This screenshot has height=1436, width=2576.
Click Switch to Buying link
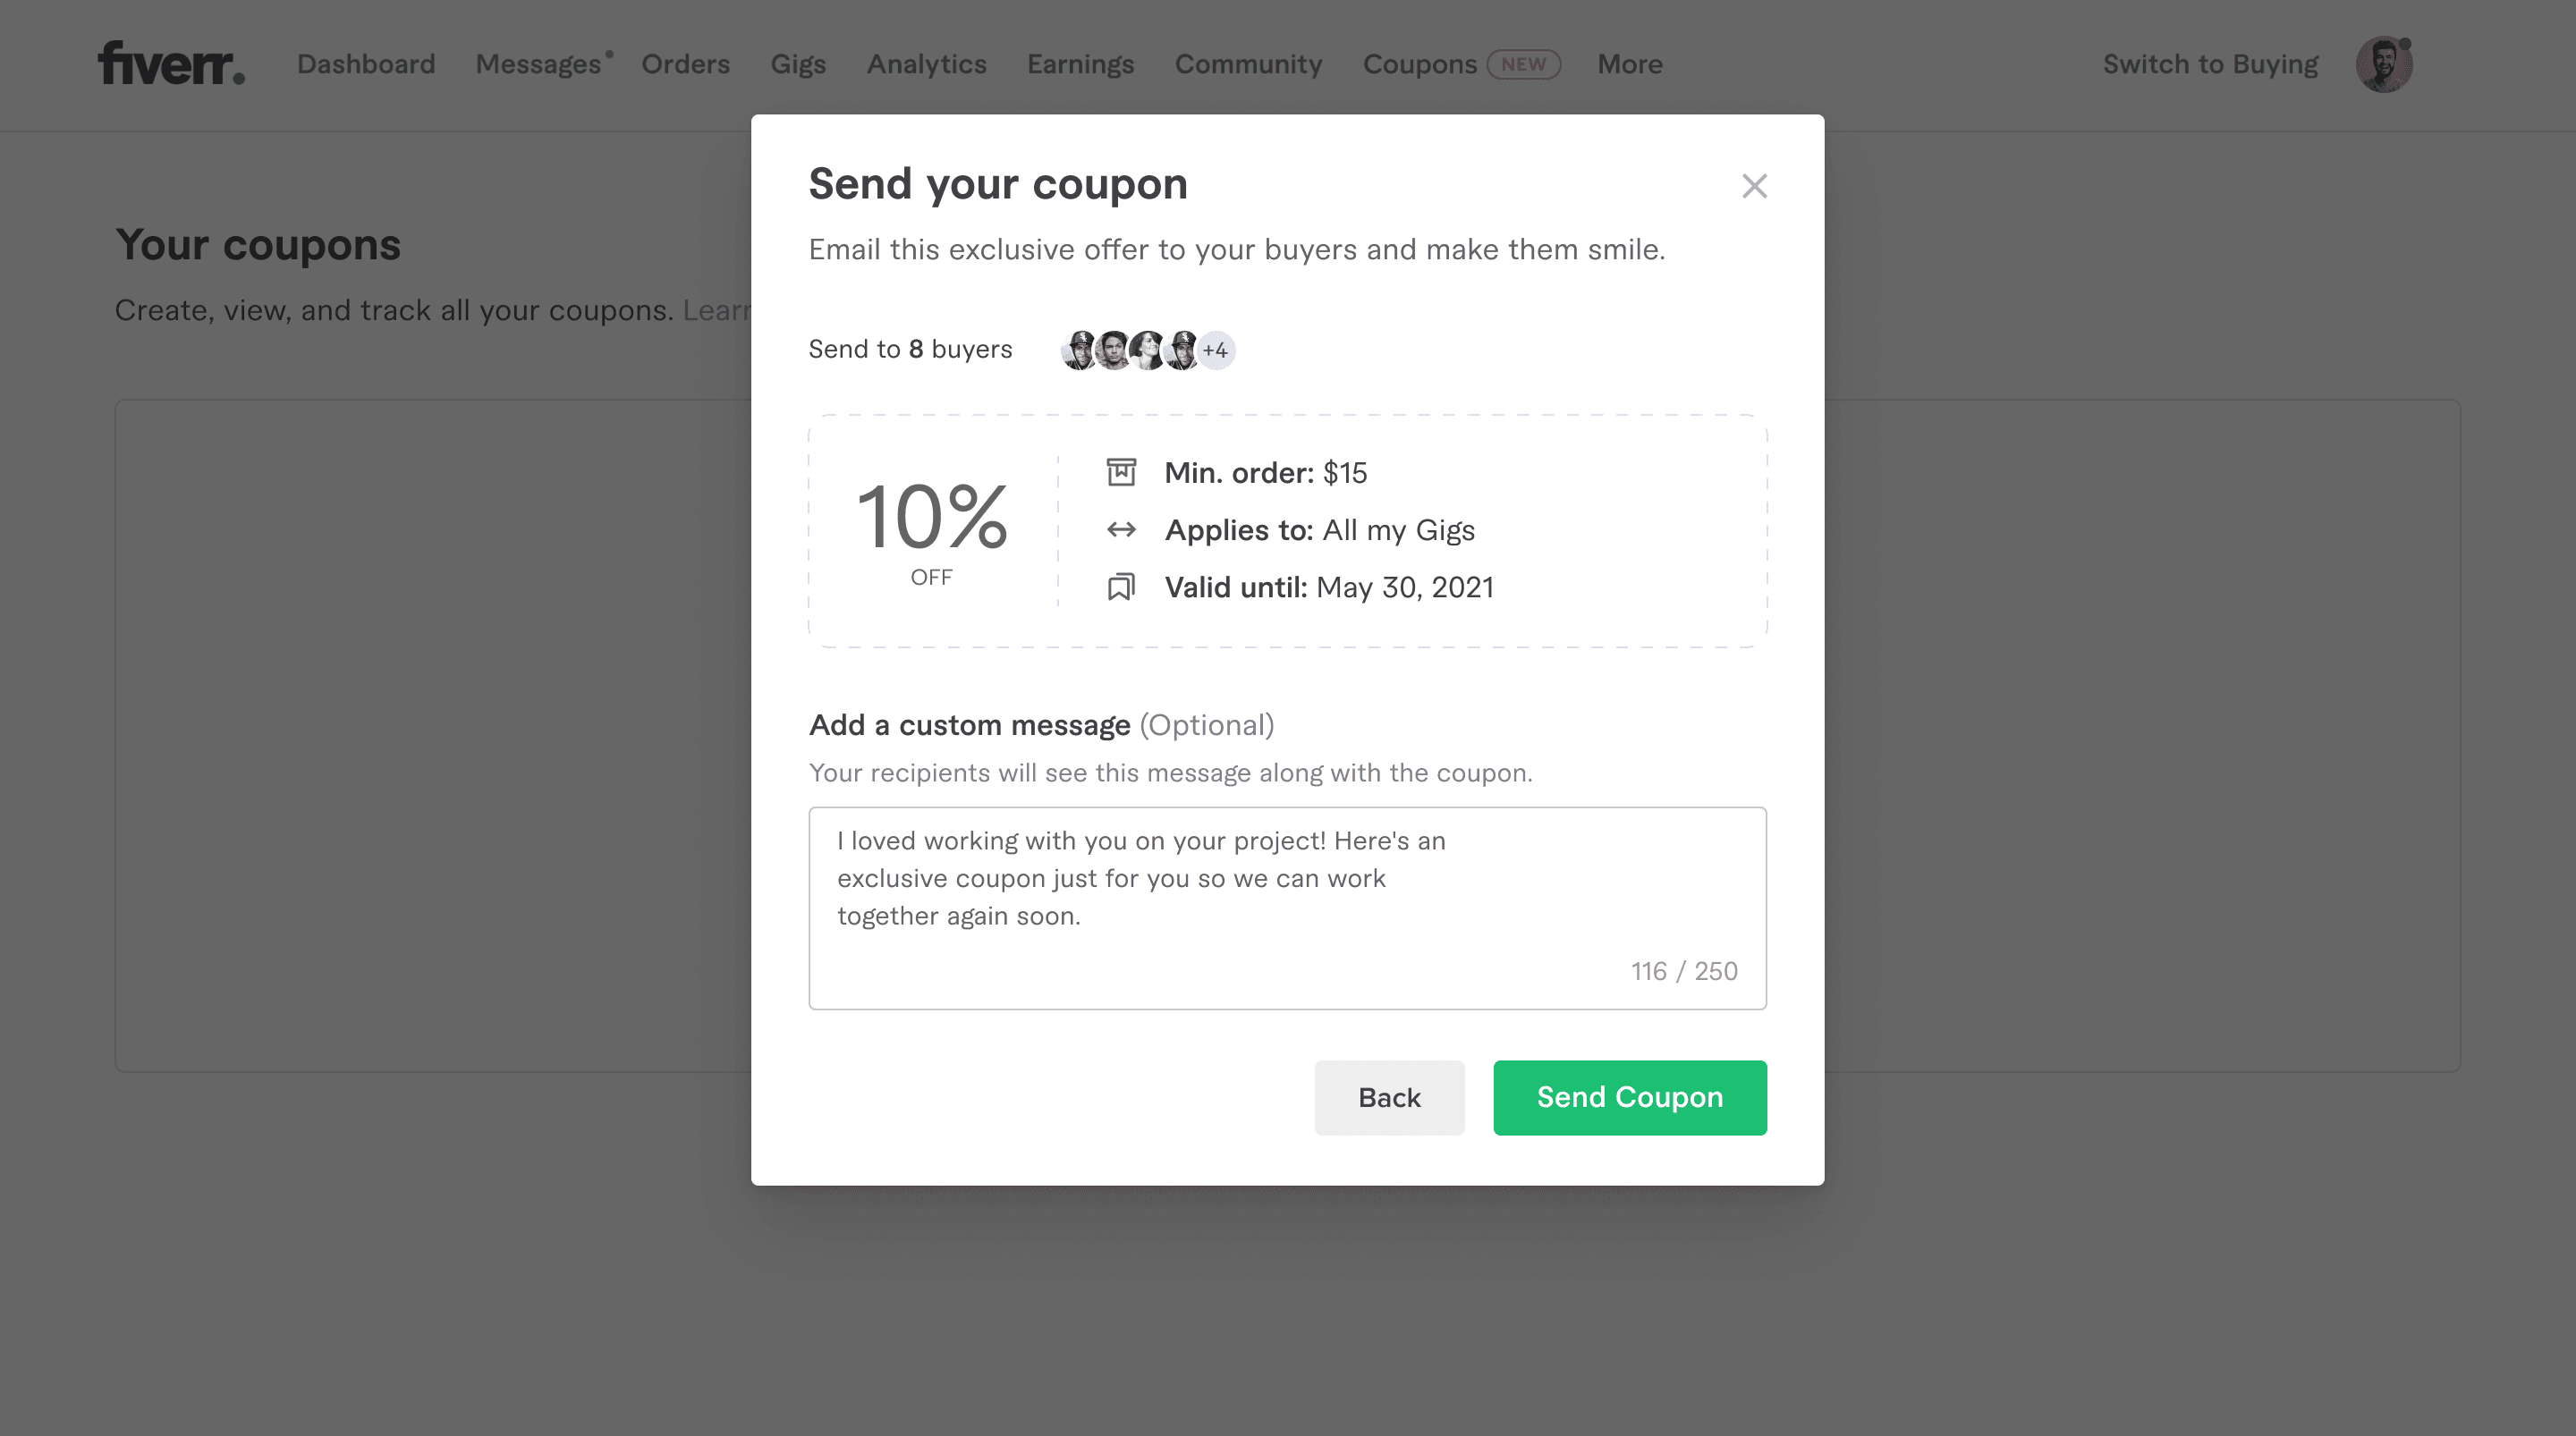tap(2210, 64)
